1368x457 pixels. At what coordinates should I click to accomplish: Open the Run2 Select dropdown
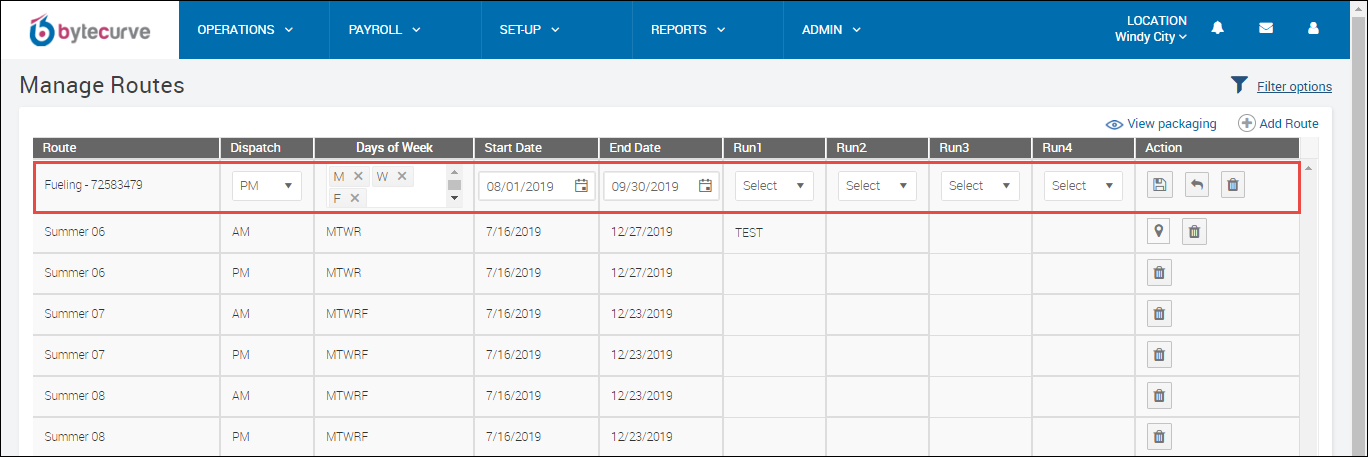[877, 186]
